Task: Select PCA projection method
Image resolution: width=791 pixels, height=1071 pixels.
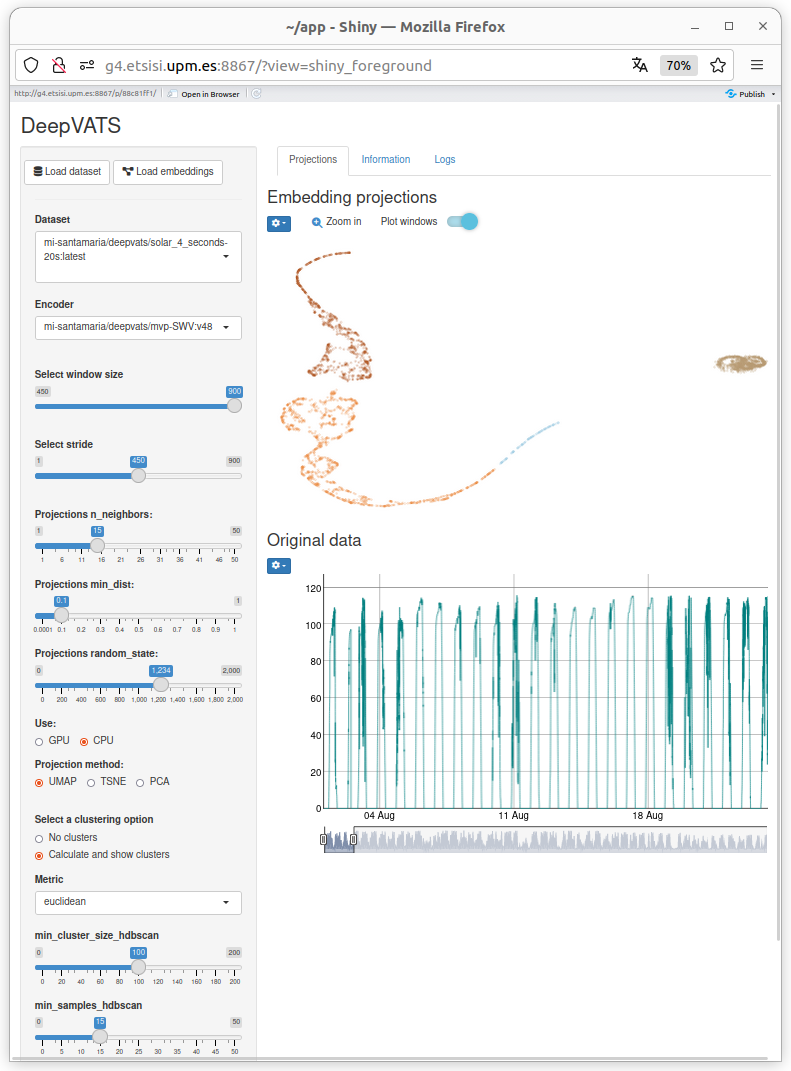Action: [140, 783]
